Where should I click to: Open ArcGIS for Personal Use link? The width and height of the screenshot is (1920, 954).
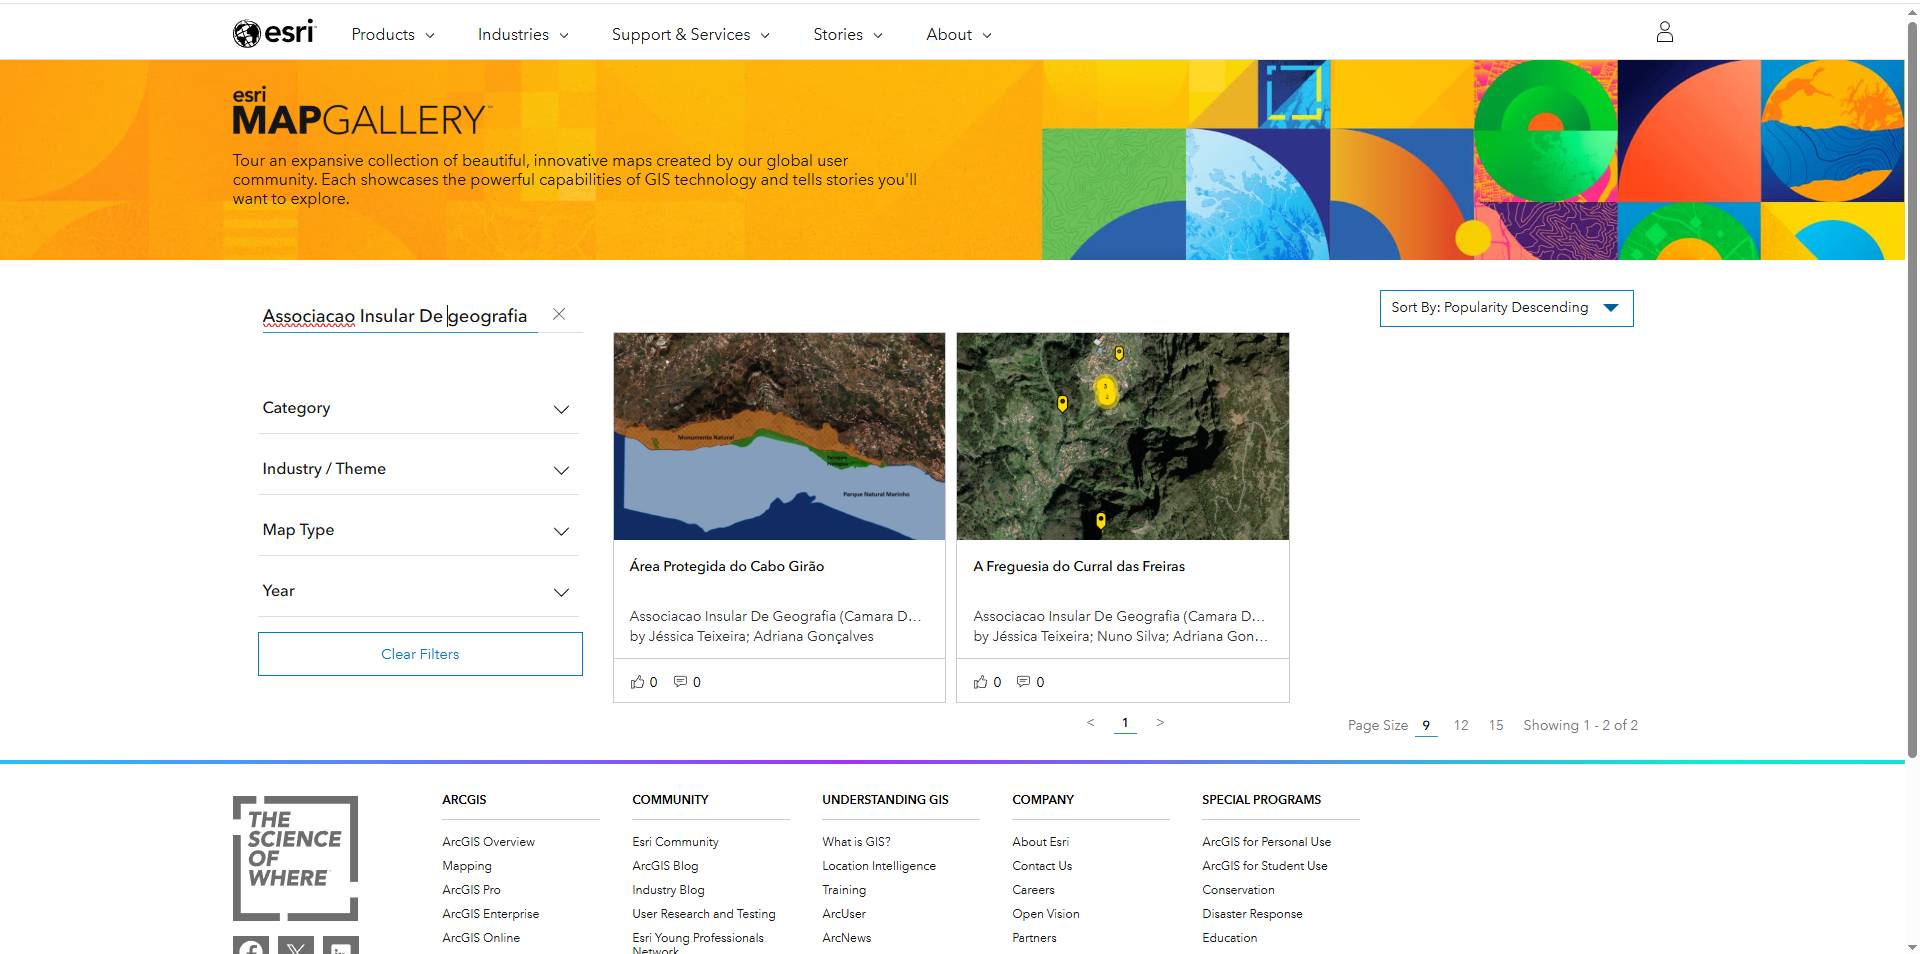(x=1266, y=842)
